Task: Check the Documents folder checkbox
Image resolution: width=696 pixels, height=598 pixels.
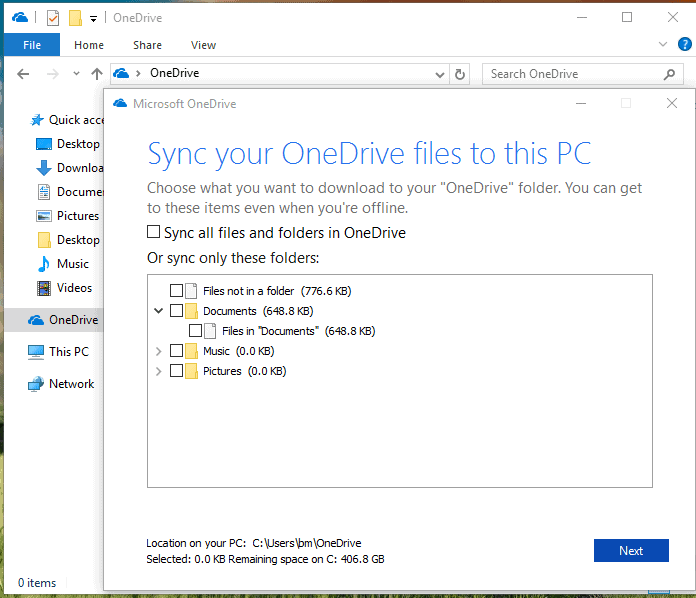Action: click(x=177, y=311)
